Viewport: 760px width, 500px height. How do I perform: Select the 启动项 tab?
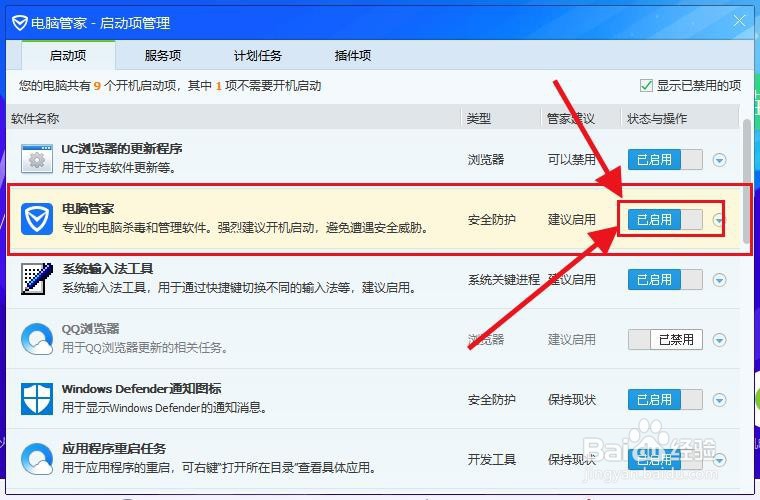pyautogui.click(x=68, y=55)
